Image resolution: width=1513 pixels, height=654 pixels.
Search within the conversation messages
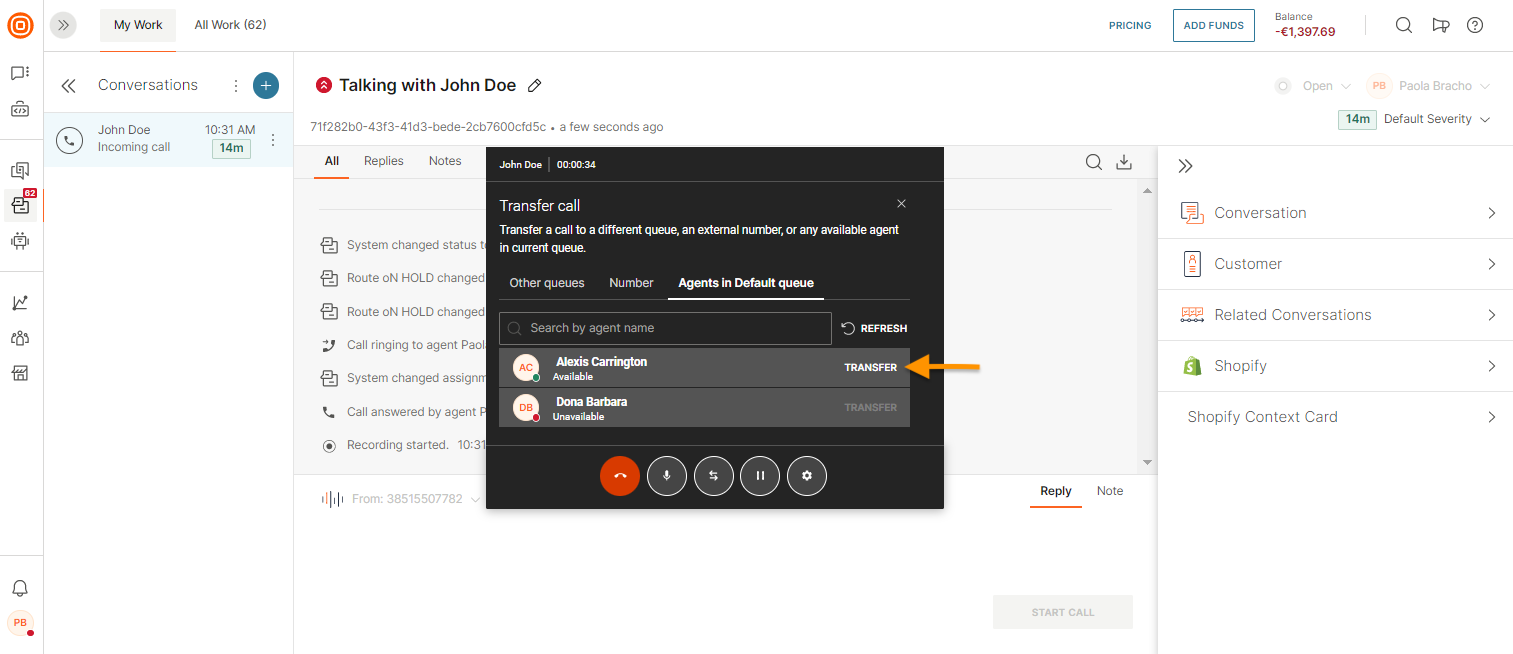(1094, 162)
